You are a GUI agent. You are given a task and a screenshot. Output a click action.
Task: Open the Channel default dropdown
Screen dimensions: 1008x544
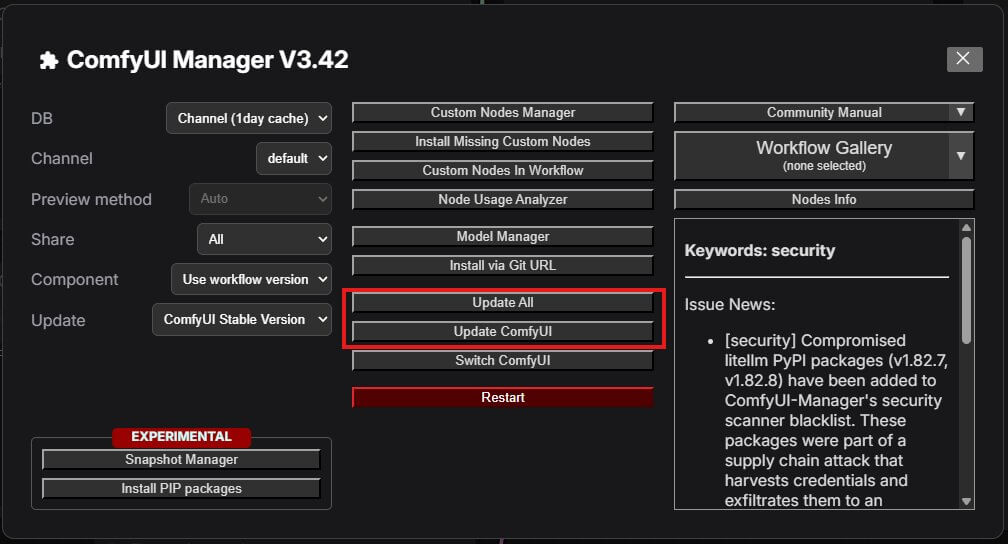point(294,158)
